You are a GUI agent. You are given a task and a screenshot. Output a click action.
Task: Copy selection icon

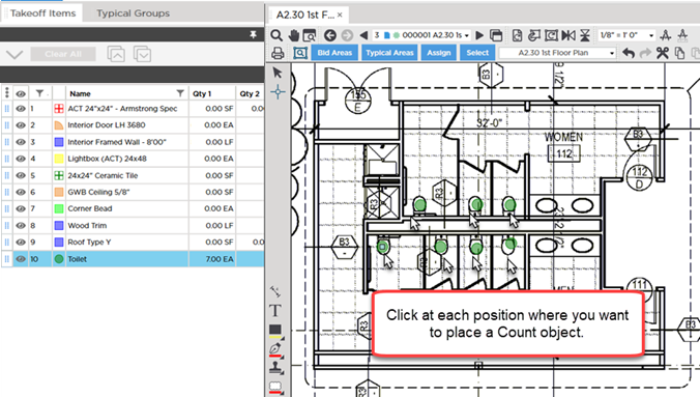(x=679, y=53)
